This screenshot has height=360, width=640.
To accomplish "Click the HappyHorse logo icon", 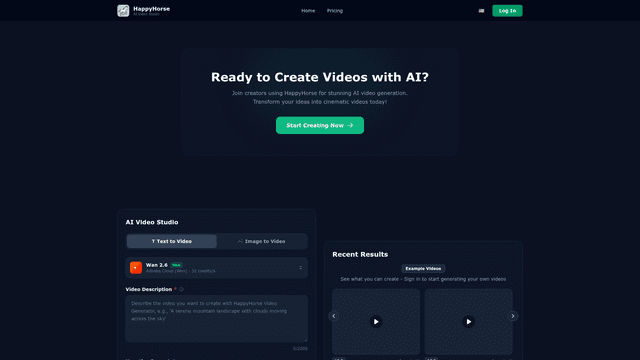I will click(x=123, y=11).
